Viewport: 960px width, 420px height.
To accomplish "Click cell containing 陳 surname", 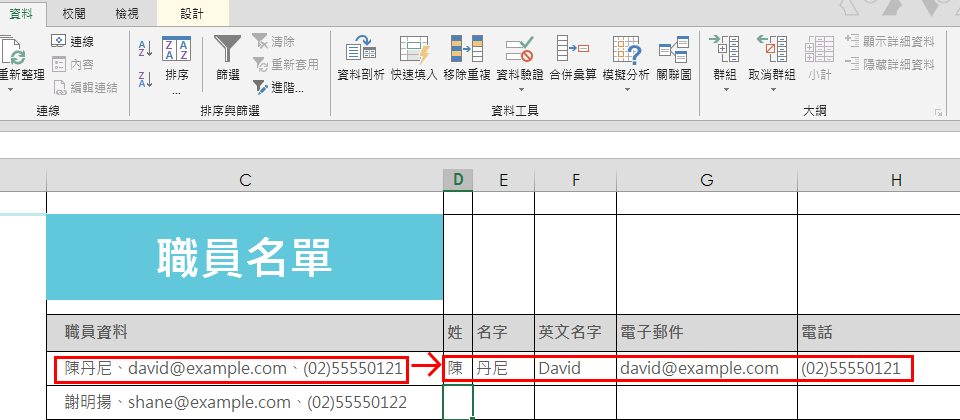I will click(x=458, y=368).
